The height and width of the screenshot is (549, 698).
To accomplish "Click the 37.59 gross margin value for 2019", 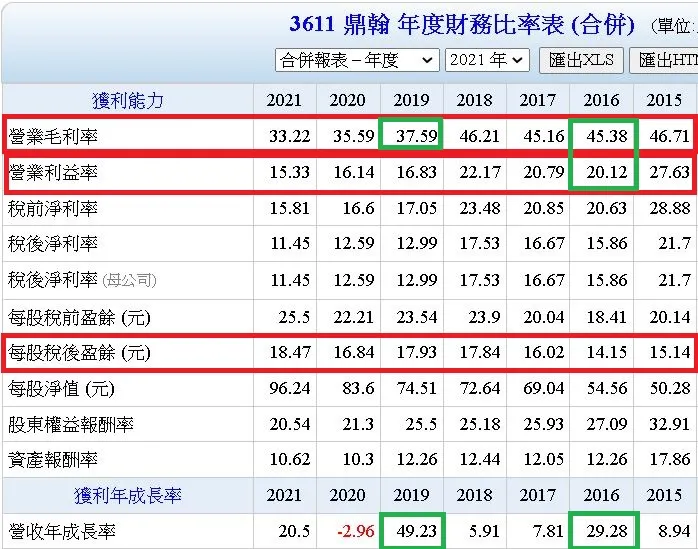I will click(417, 136).
